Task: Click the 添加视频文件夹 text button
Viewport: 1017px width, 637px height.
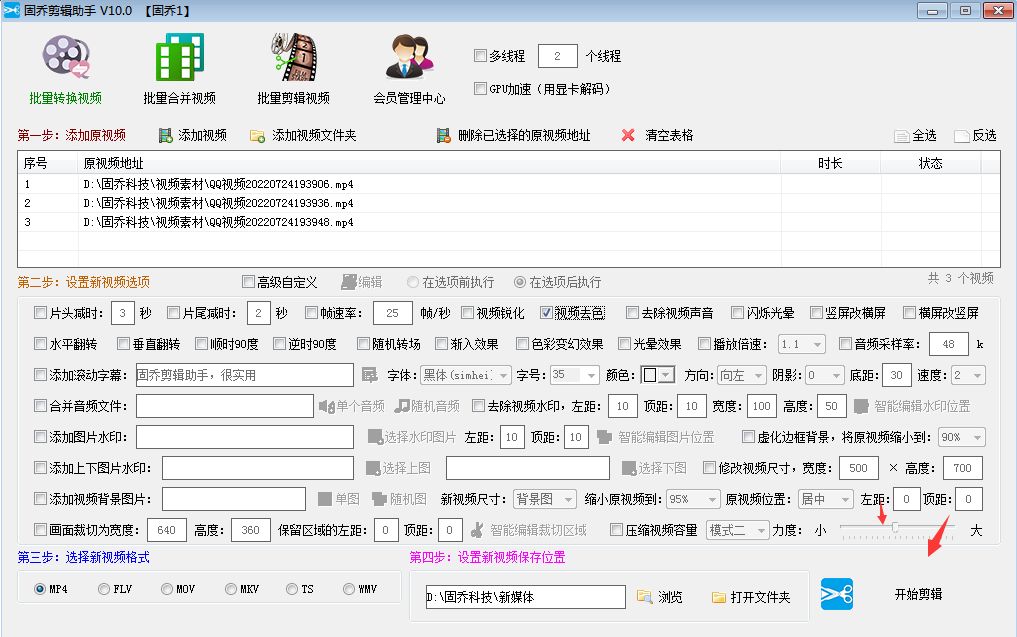Action: click(314, 136)
